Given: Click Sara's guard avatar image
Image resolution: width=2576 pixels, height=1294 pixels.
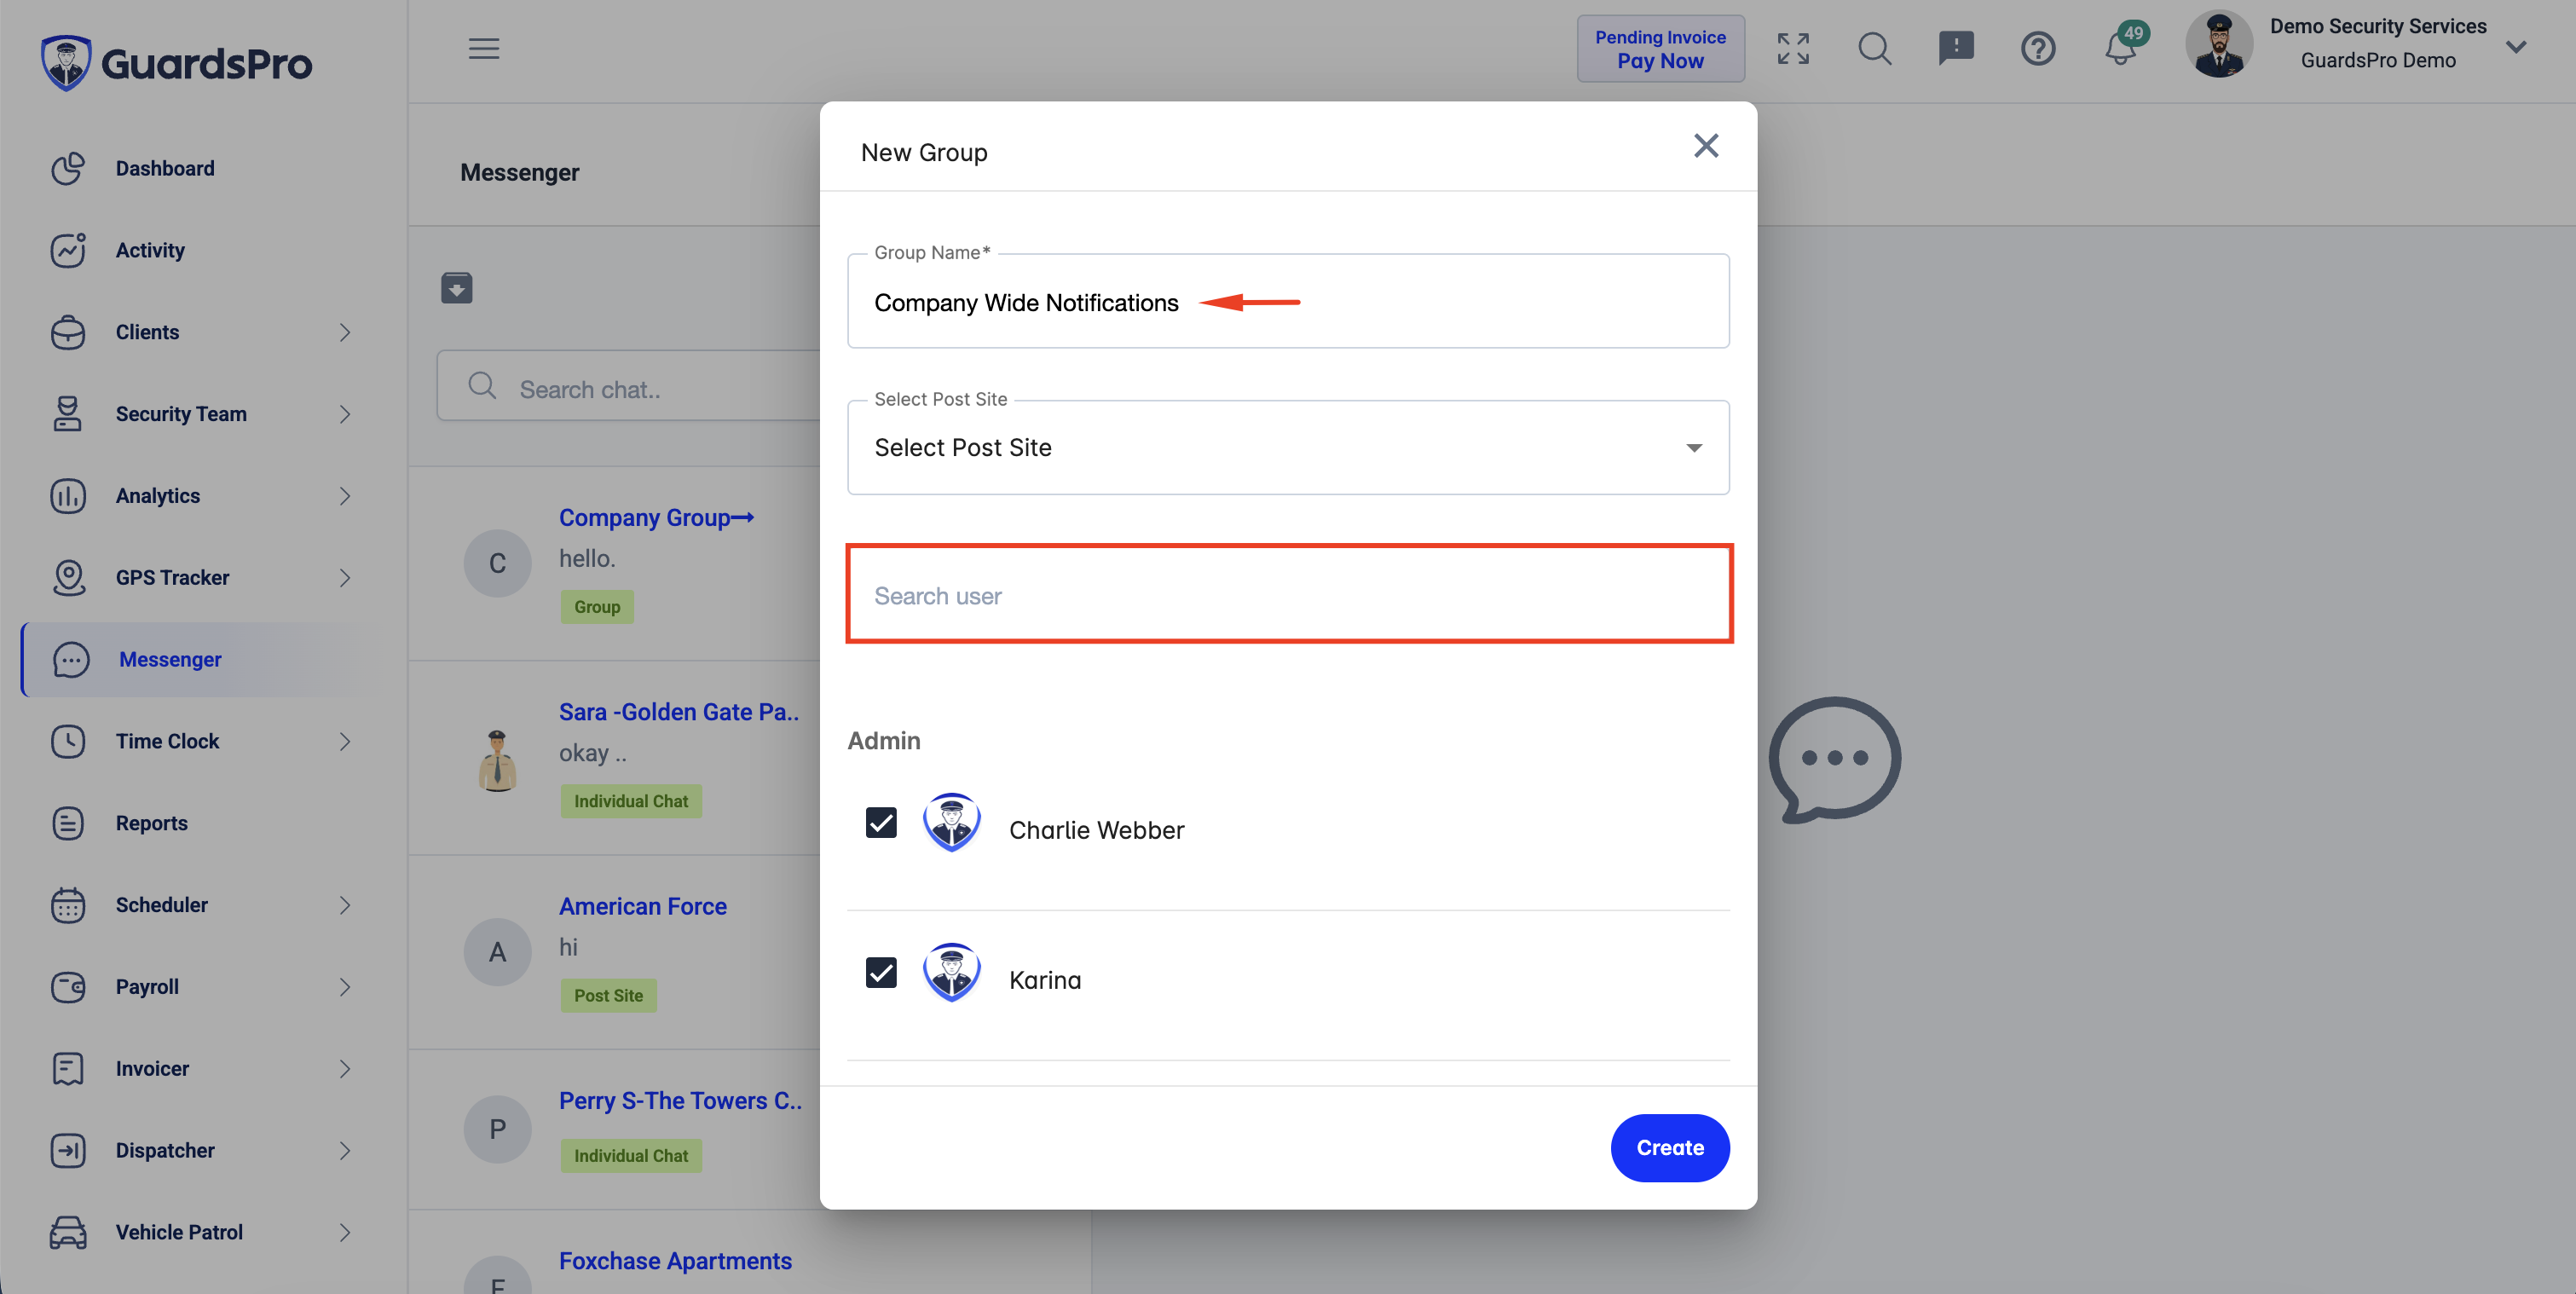Looking at the screenshot, I should tap(497, 760).
